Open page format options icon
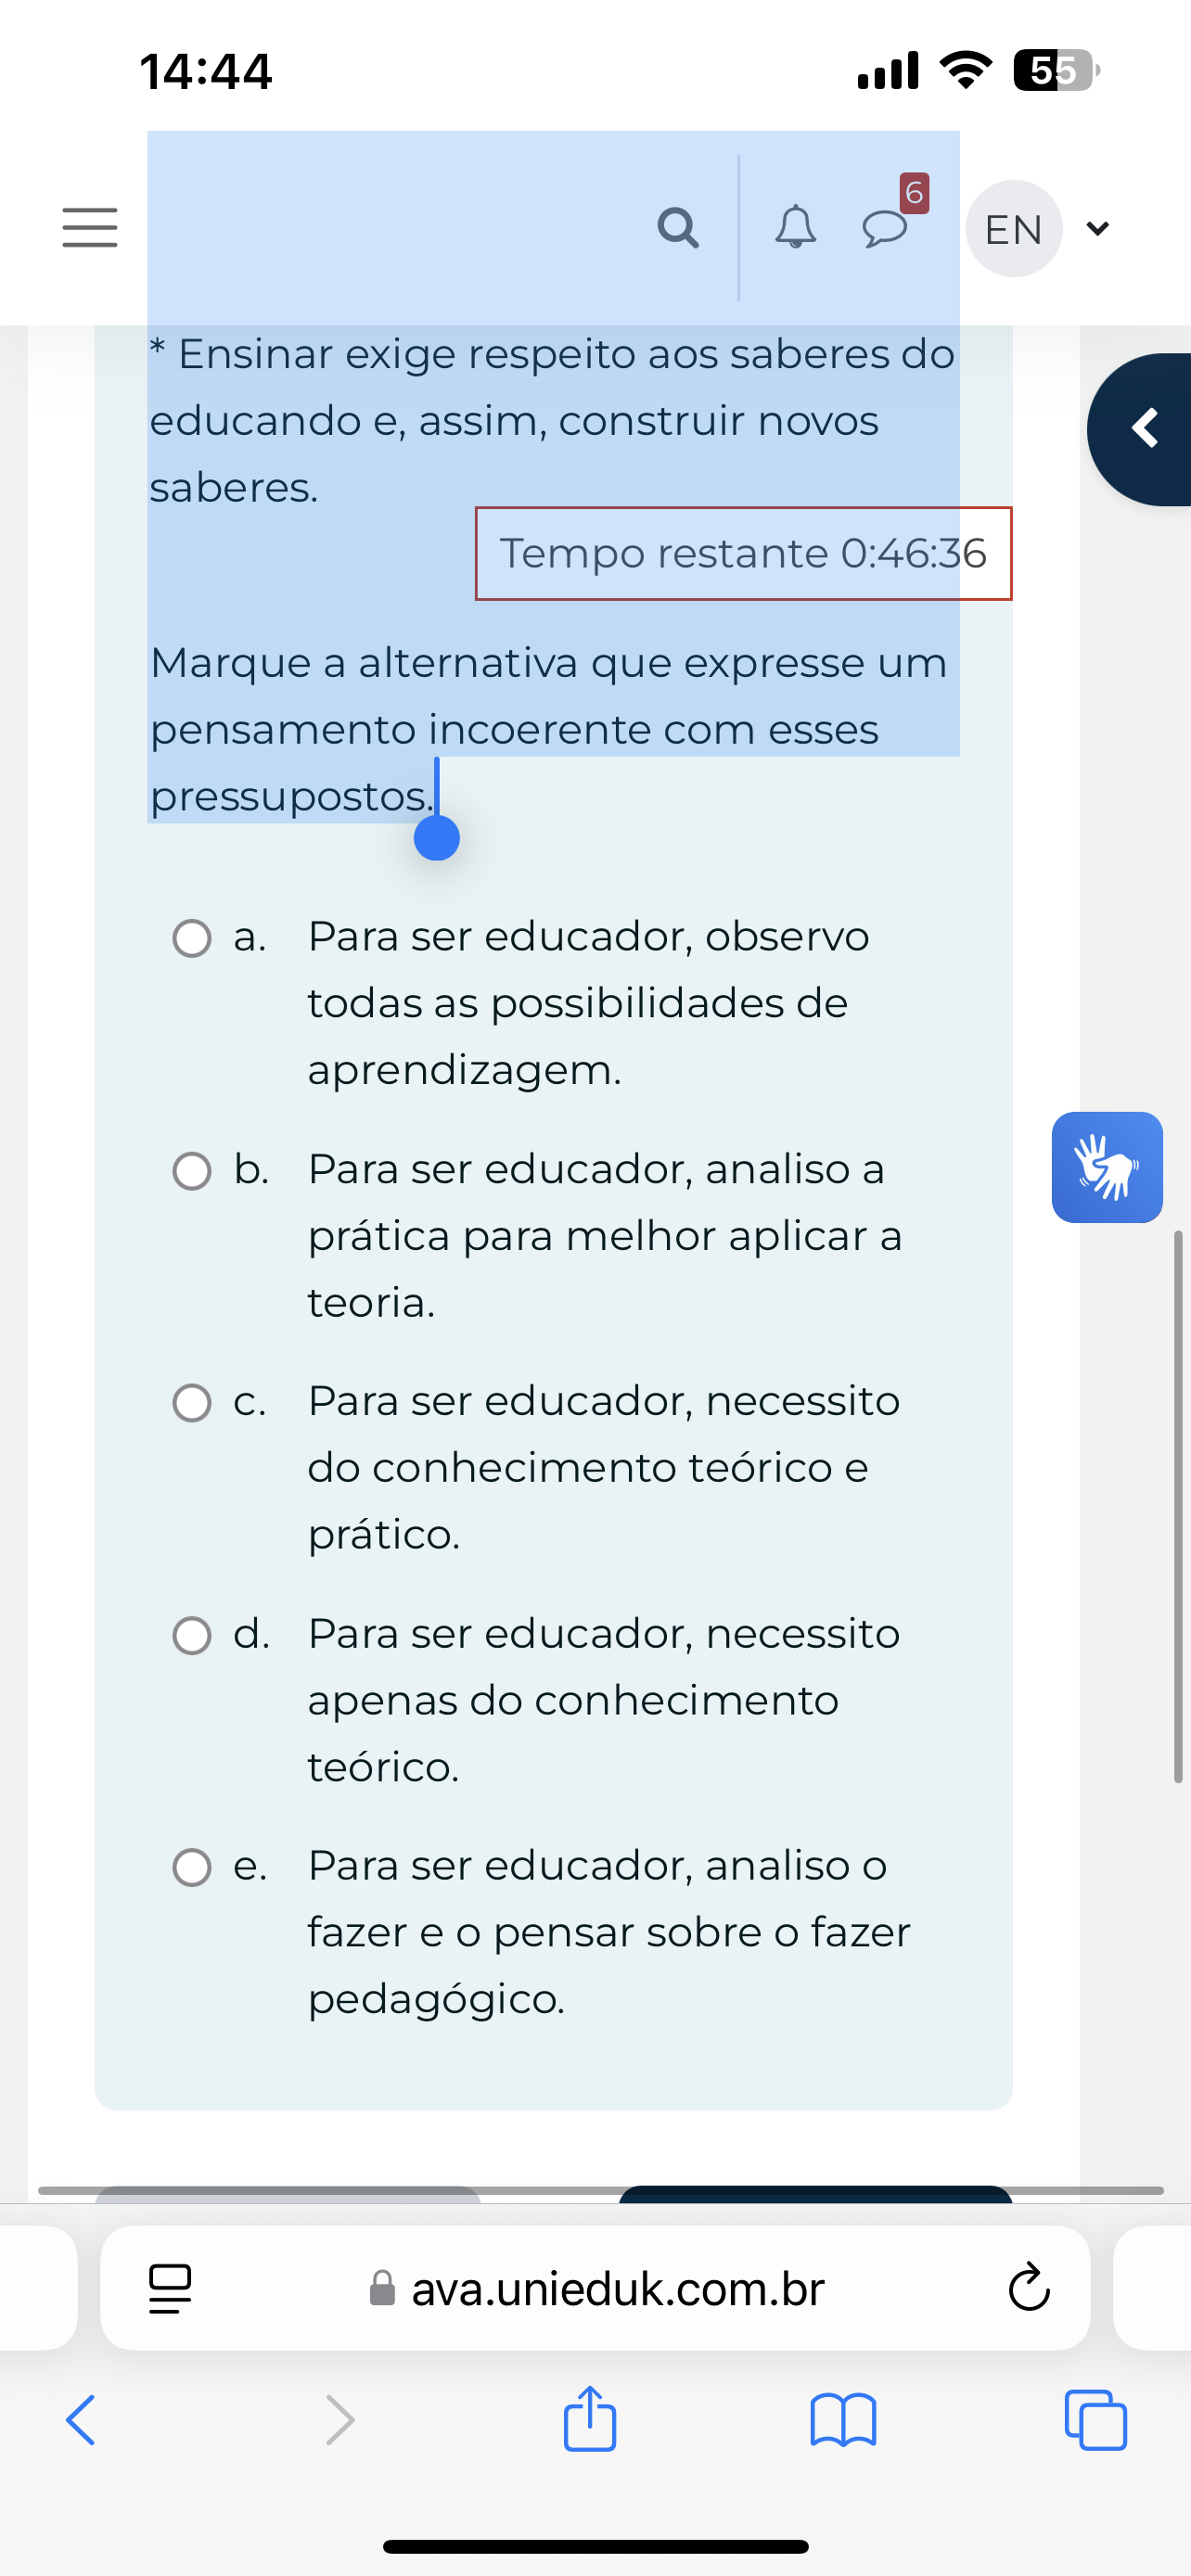Viewport: 1191px width, 2576px height. coord(170,2288)
